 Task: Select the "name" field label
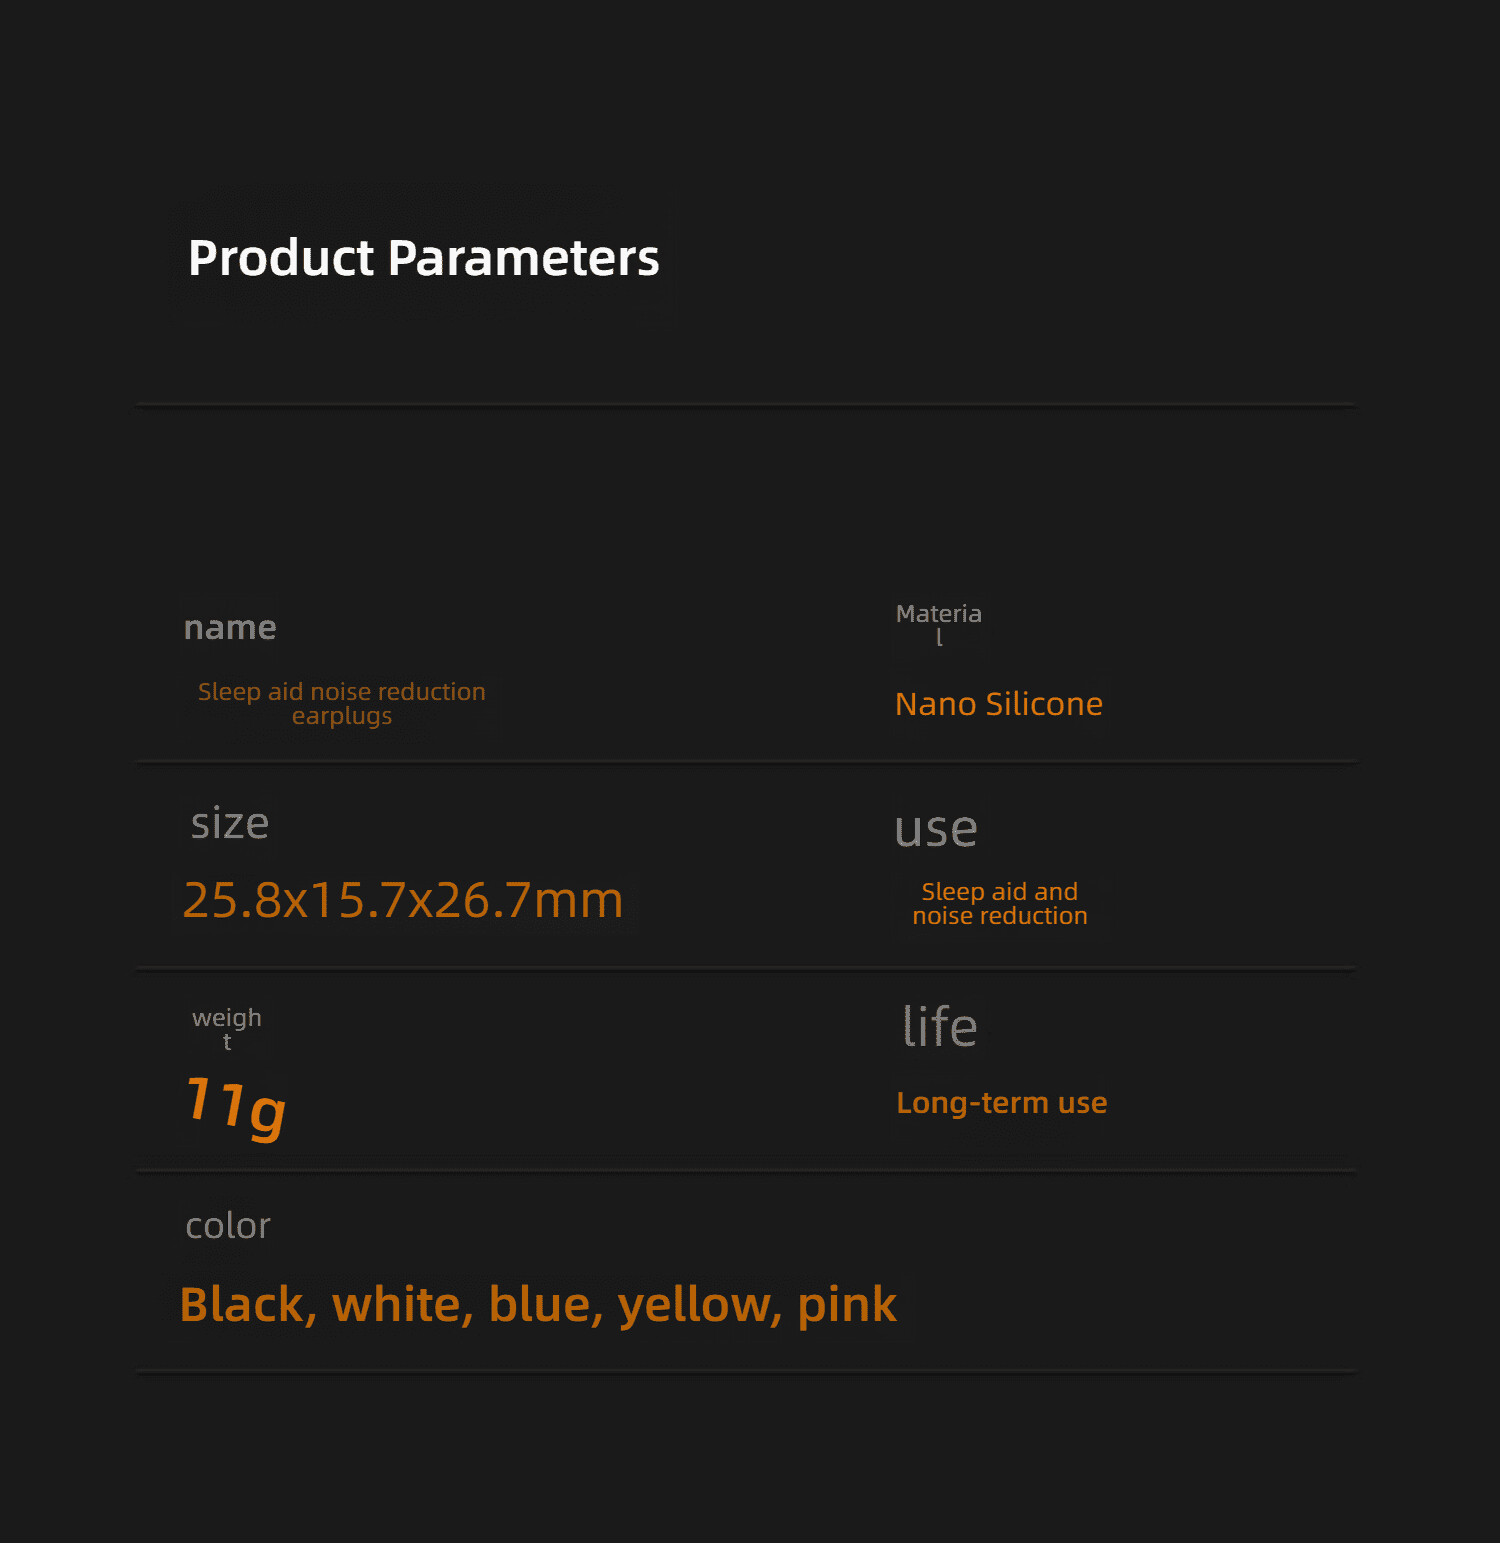point(230,628)
